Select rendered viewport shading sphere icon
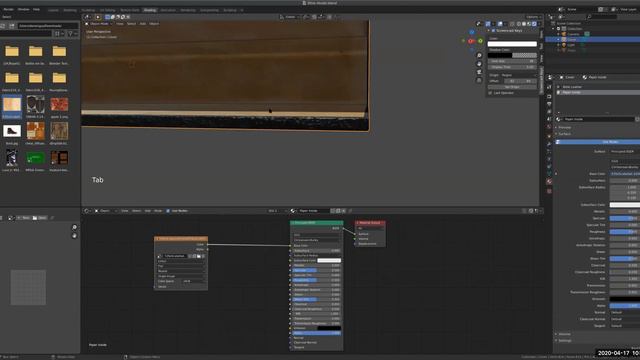Image resolution: width=640 pixels, height=360 pixels. pyautogui.click(x=534, y=24)
